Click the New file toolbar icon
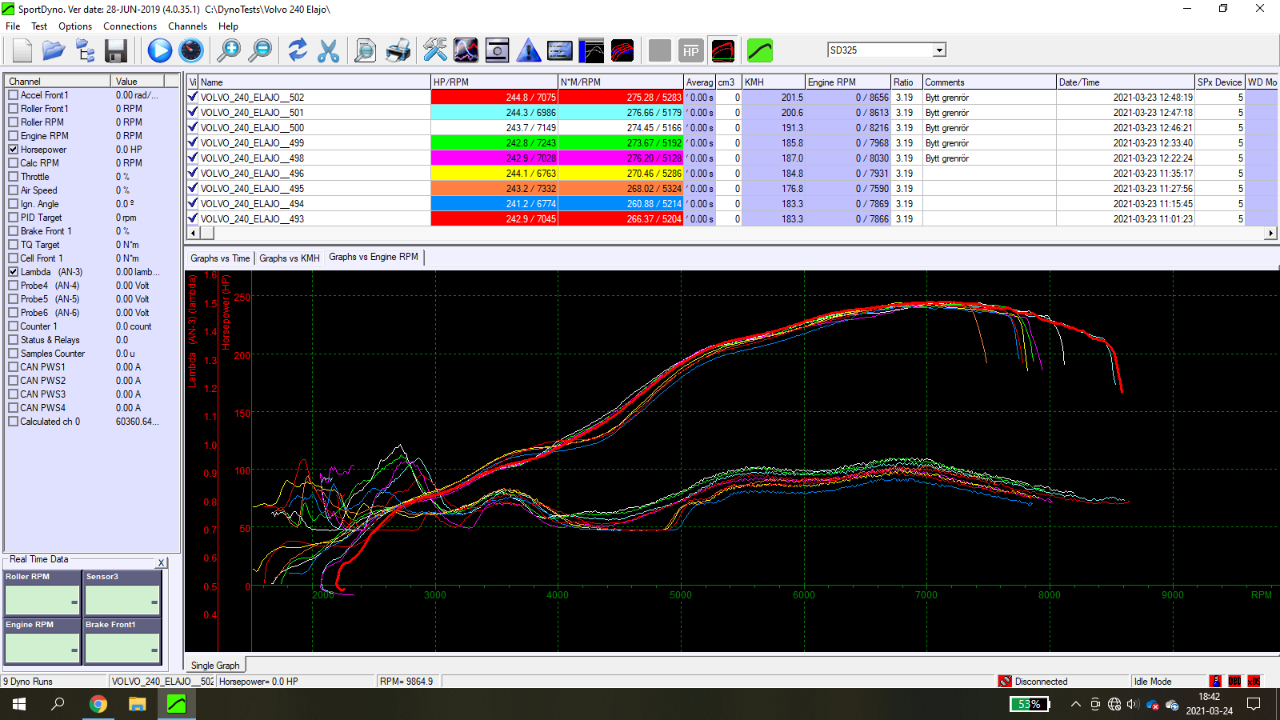 (x=23, y=50)
